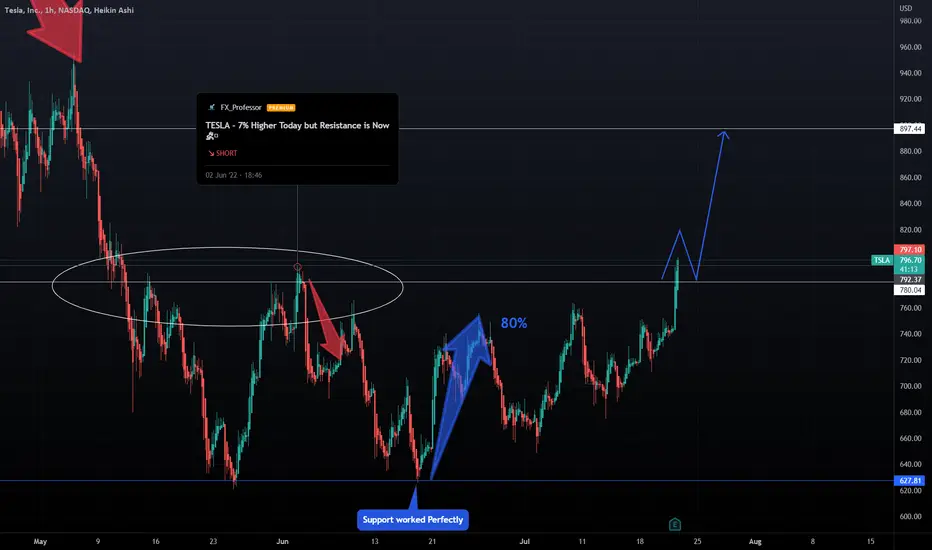Click the '02 Jun '22 · 18:46' timestamp

[x=234, y=175]
